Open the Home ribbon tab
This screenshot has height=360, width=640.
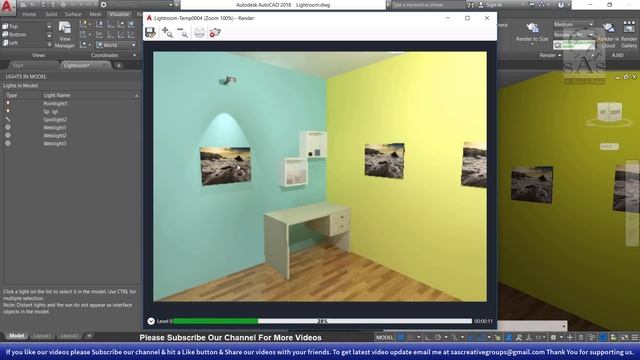pyautogui.click(x=29, y=14)
